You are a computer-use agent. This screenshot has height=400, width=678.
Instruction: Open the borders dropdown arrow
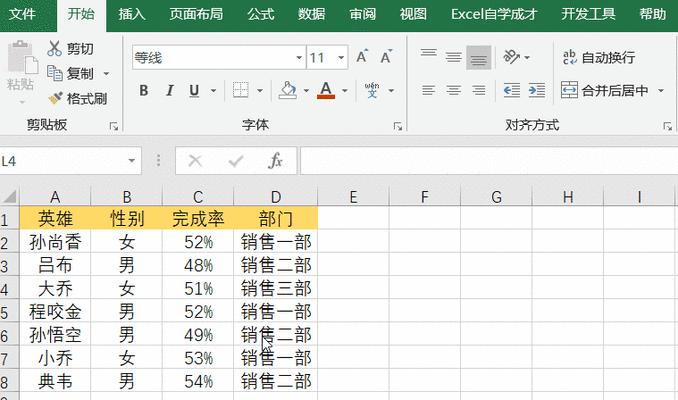tap(260, 90)
